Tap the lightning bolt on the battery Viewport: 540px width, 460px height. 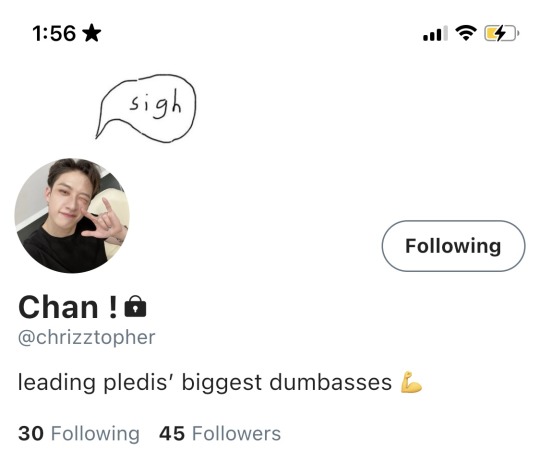[x=499, y=33]
